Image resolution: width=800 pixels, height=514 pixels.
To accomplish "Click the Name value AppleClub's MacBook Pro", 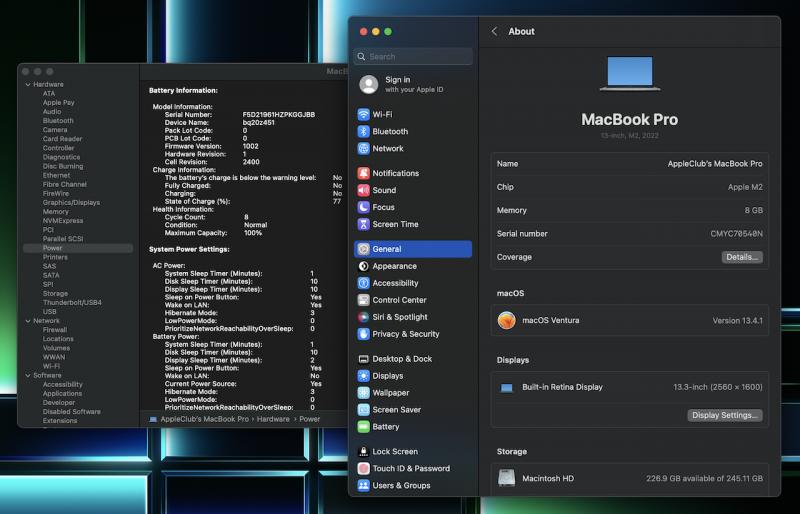I will point(715,164).
